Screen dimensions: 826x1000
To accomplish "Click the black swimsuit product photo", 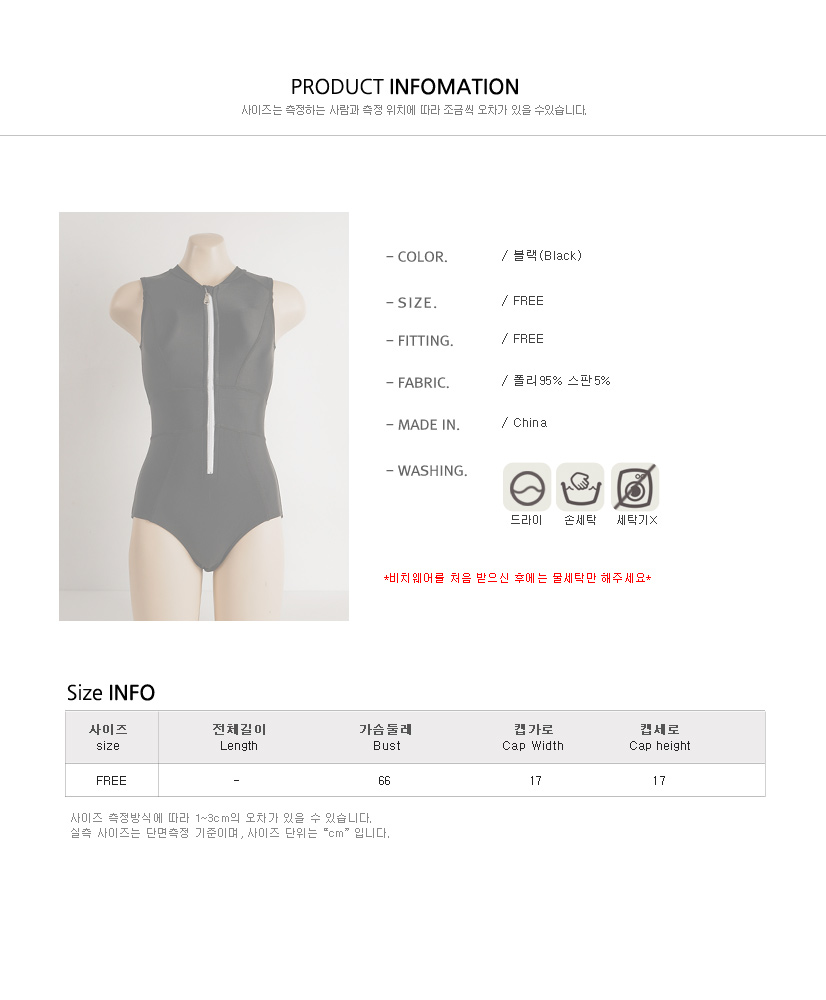I will [204, 416].
